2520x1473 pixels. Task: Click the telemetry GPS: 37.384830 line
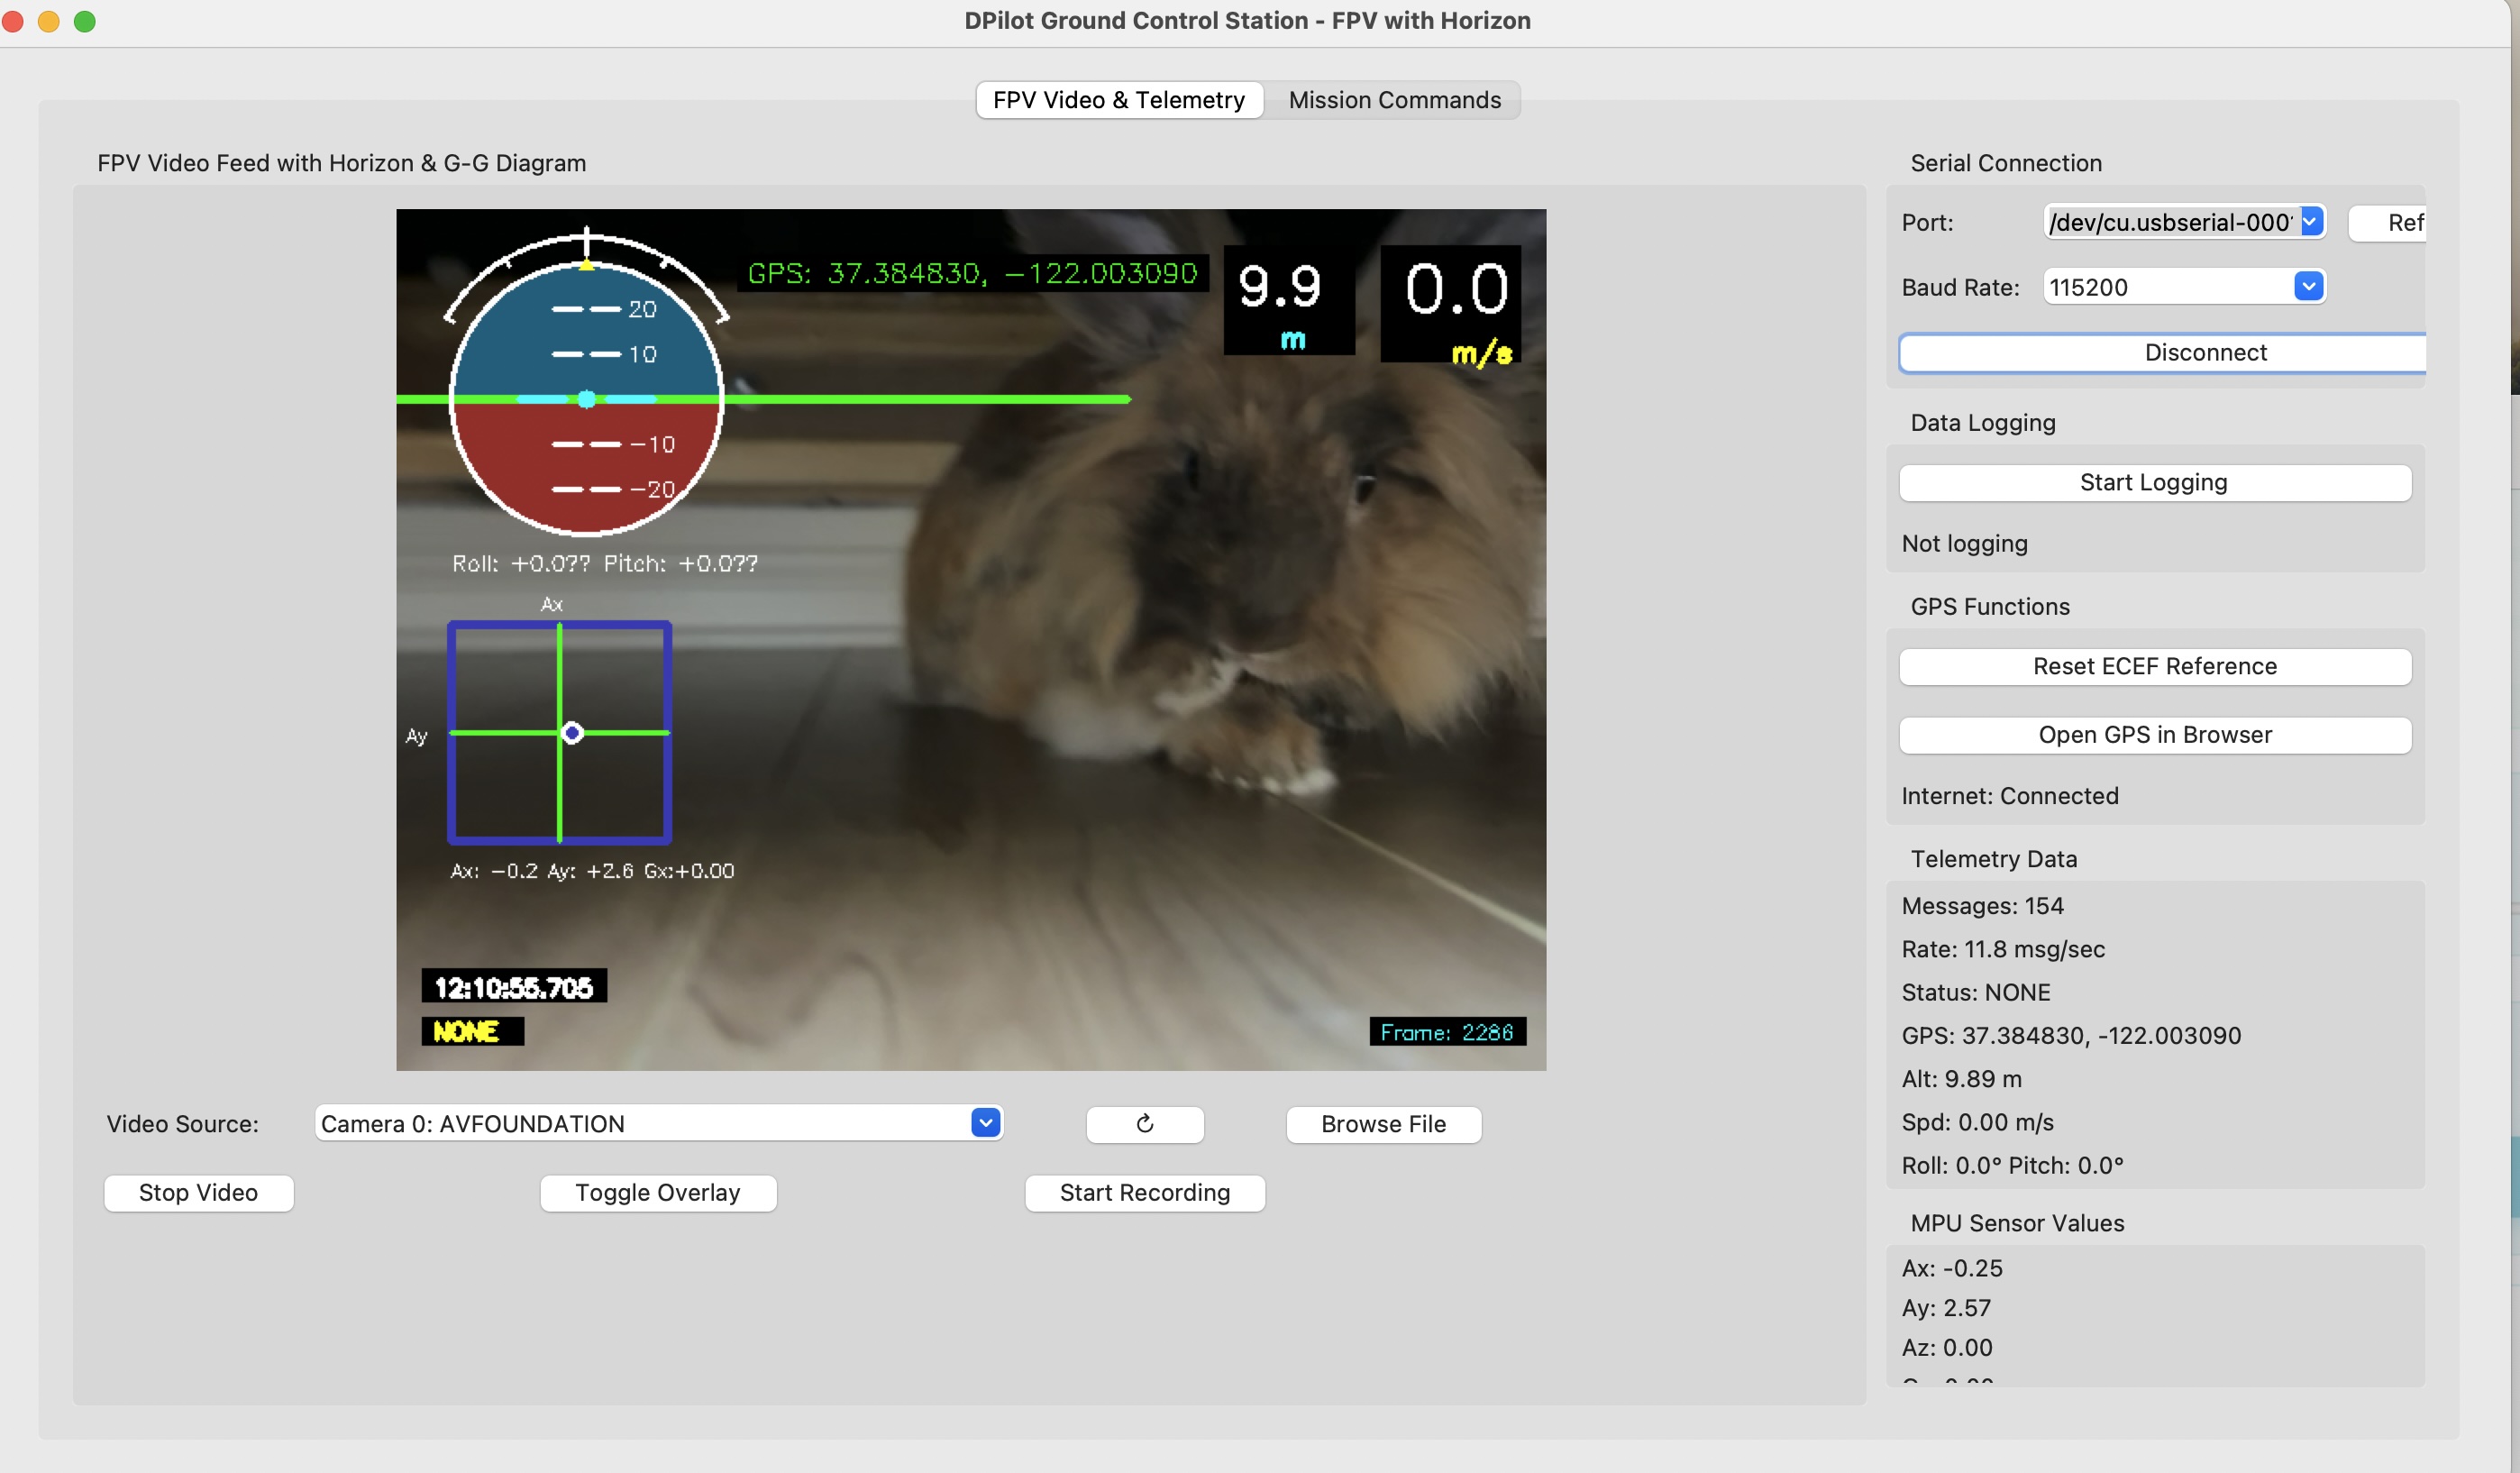[2070, 1035]
